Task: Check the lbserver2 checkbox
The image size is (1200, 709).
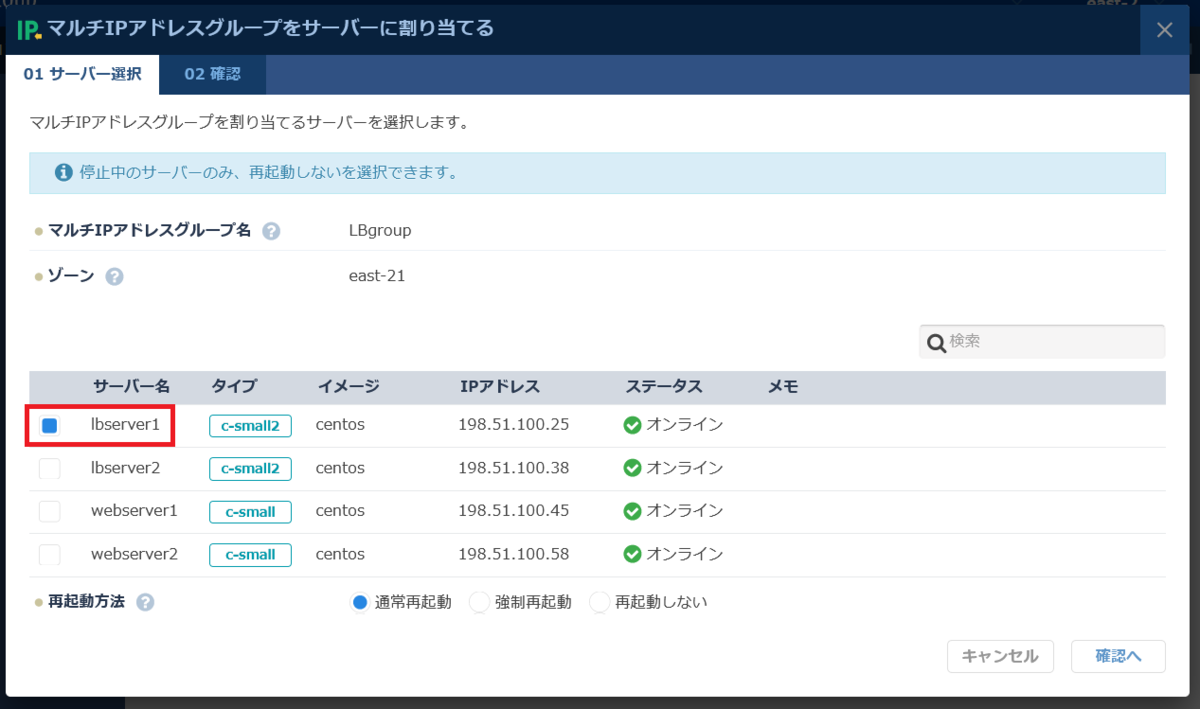Action: (49, 468)
